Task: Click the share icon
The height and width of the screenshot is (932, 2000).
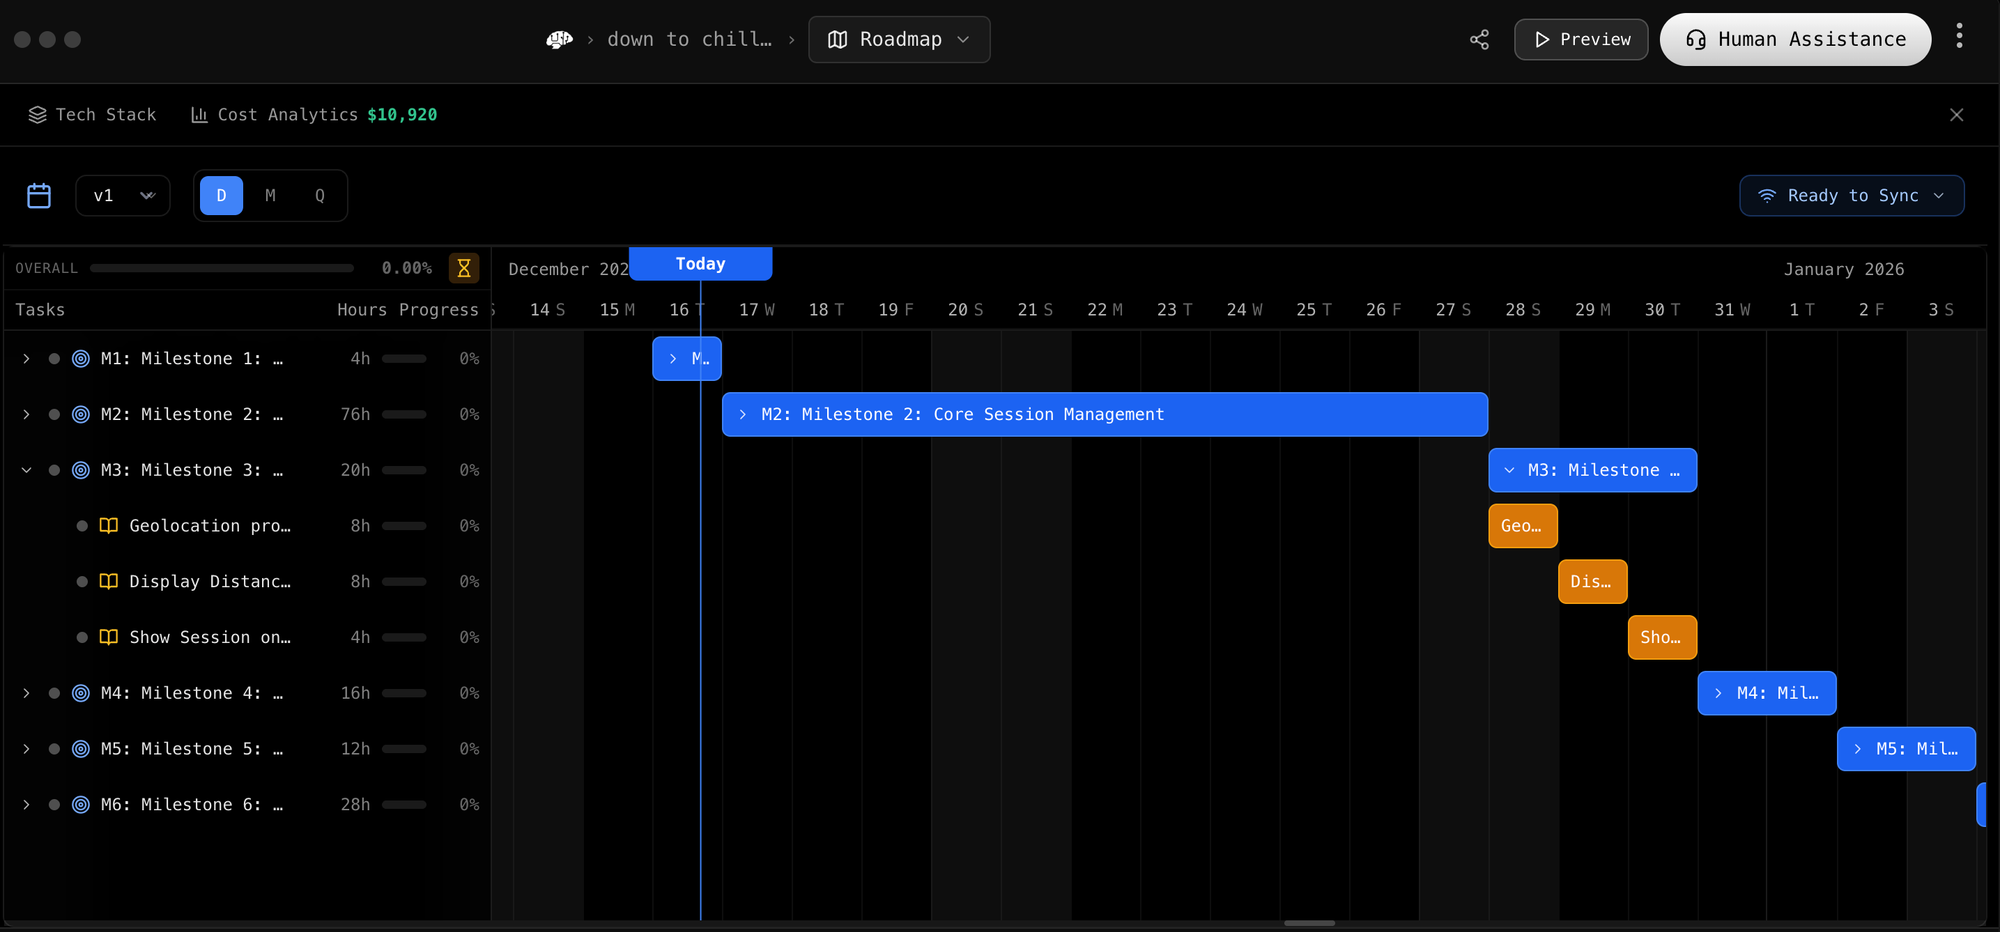Action: (1479, 39)
